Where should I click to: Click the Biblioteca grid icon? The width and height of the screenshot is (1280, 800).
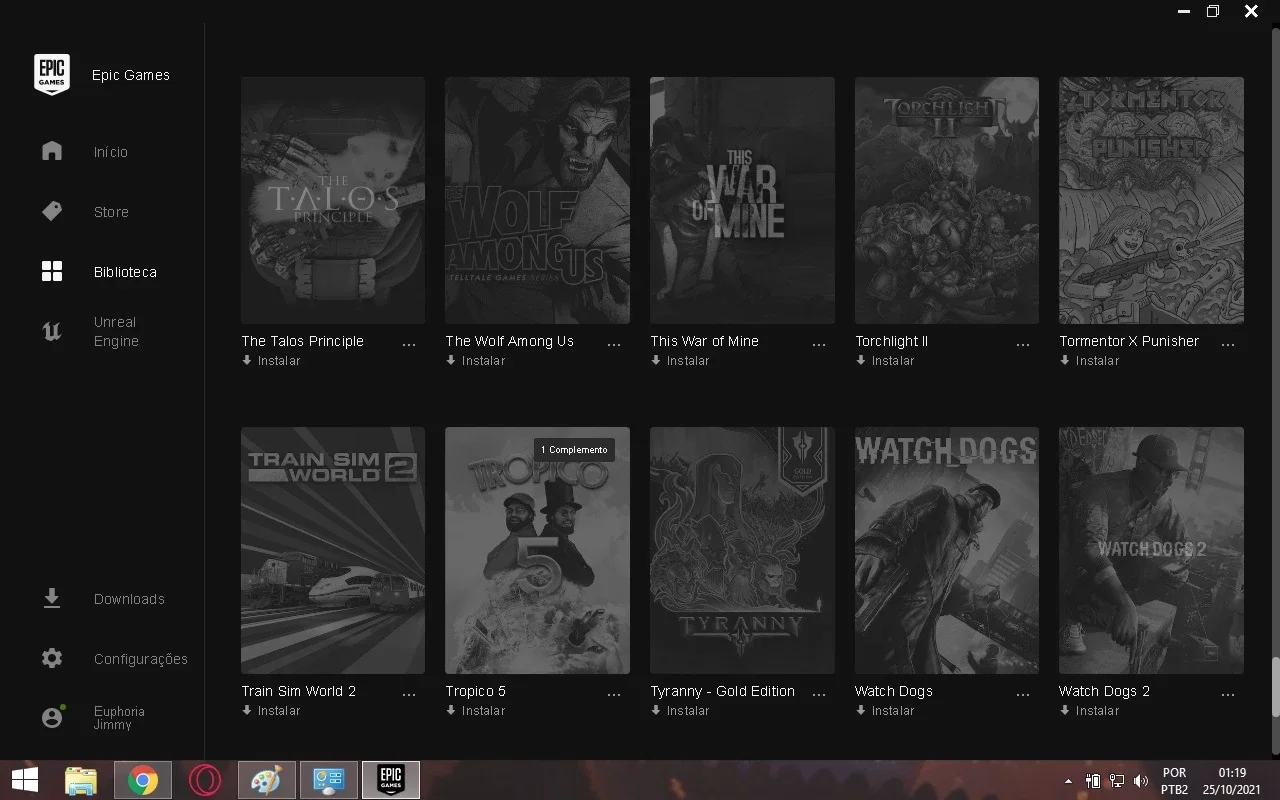pyautogui.click(x=52, y=271)
